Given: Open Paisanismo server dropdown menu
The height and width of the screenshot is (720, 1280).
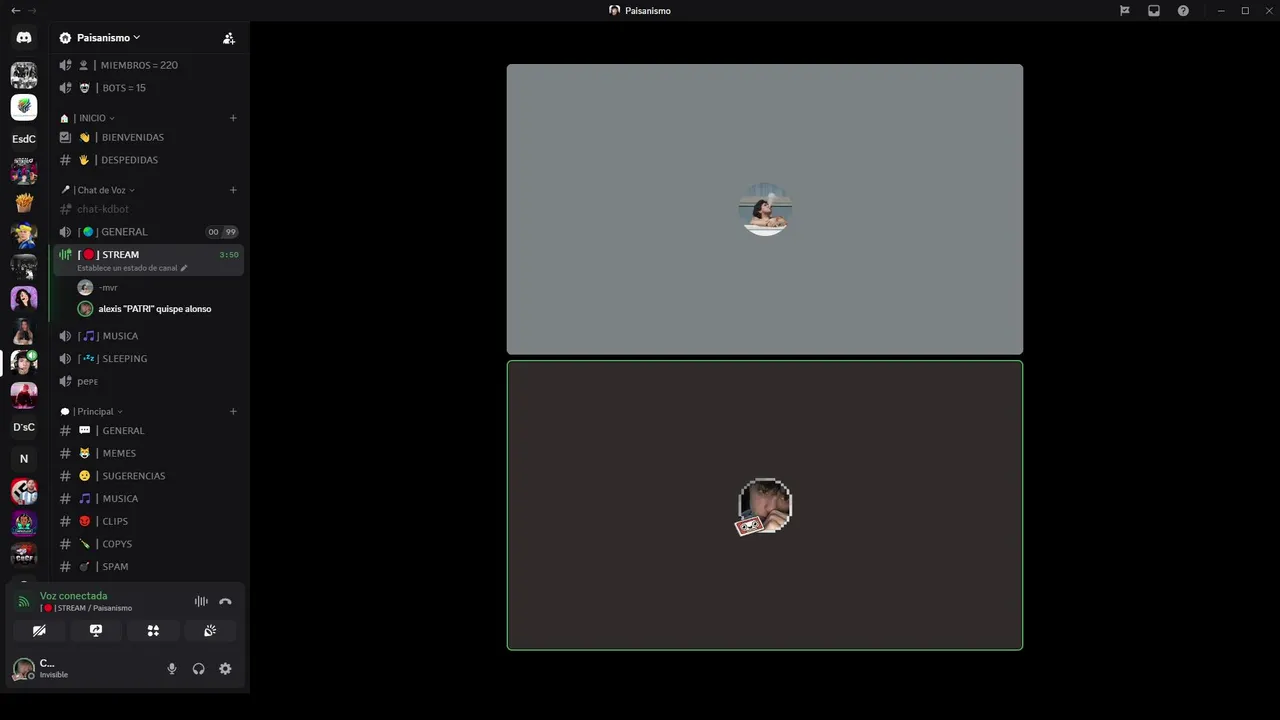Looking at the screenshot, I should coord(108,38).
